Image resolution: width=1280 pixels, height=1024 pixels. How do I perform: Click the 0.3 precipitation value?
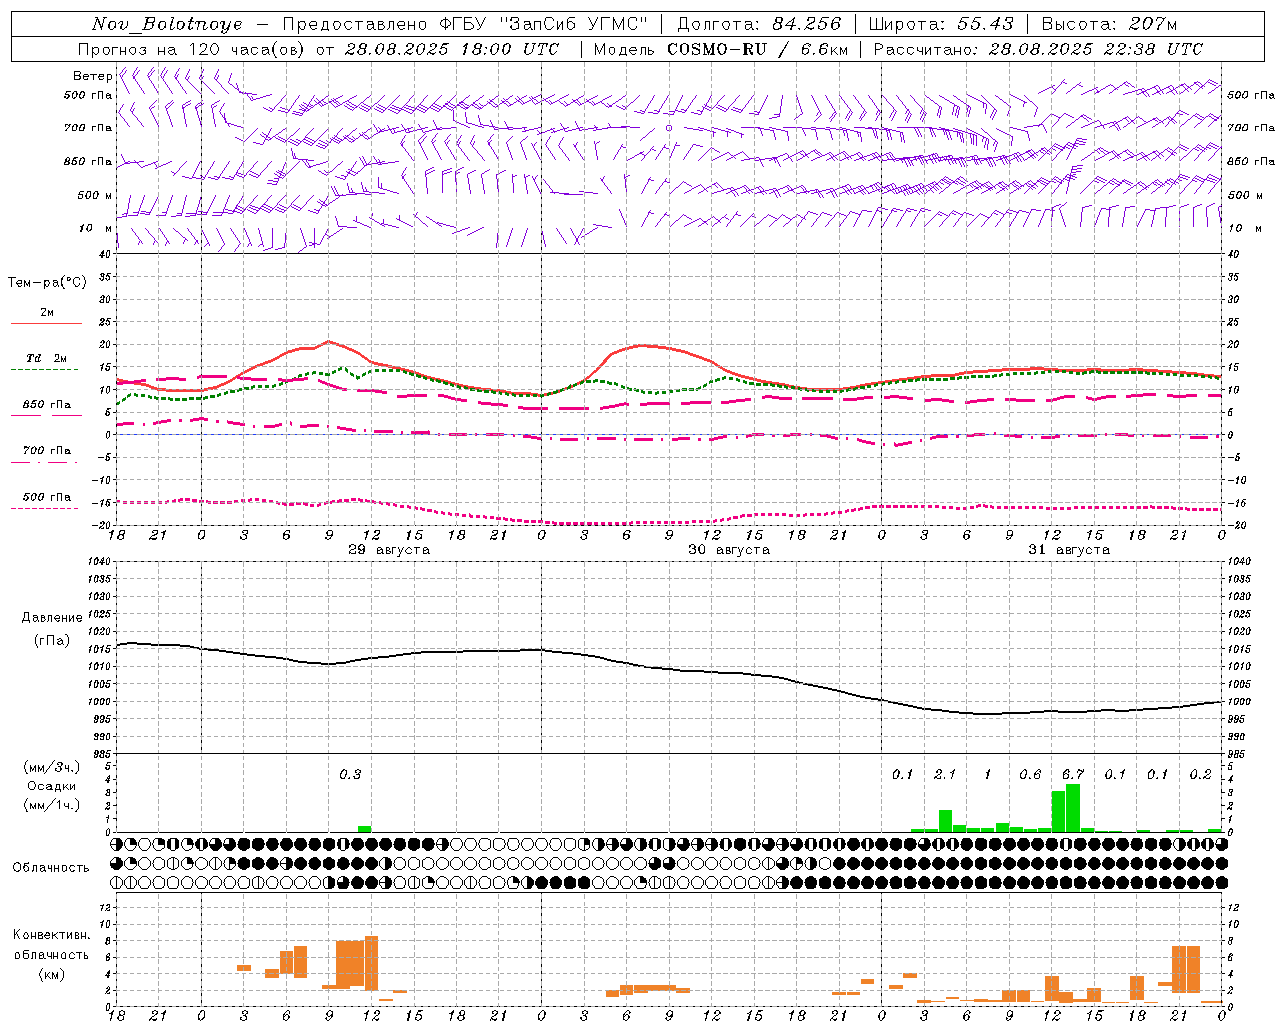click(350, 775)
